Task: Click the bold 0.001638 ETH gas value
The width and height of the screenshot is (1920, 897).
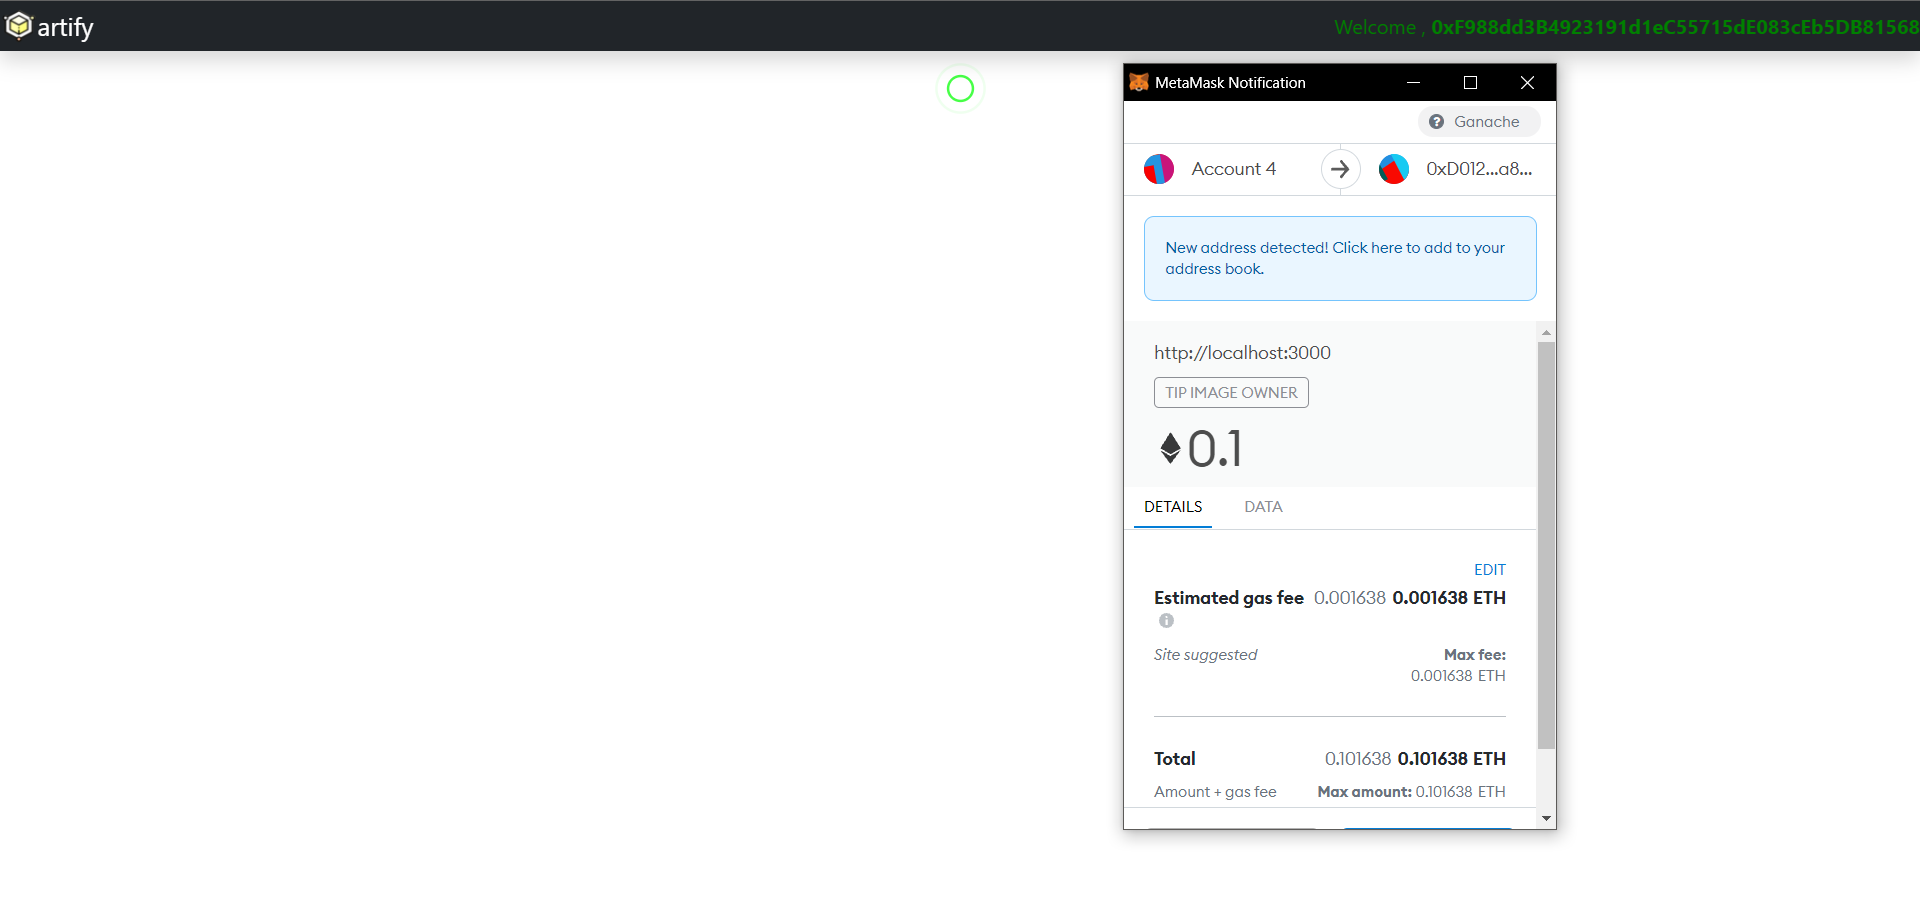Action: click(1449, 598)
